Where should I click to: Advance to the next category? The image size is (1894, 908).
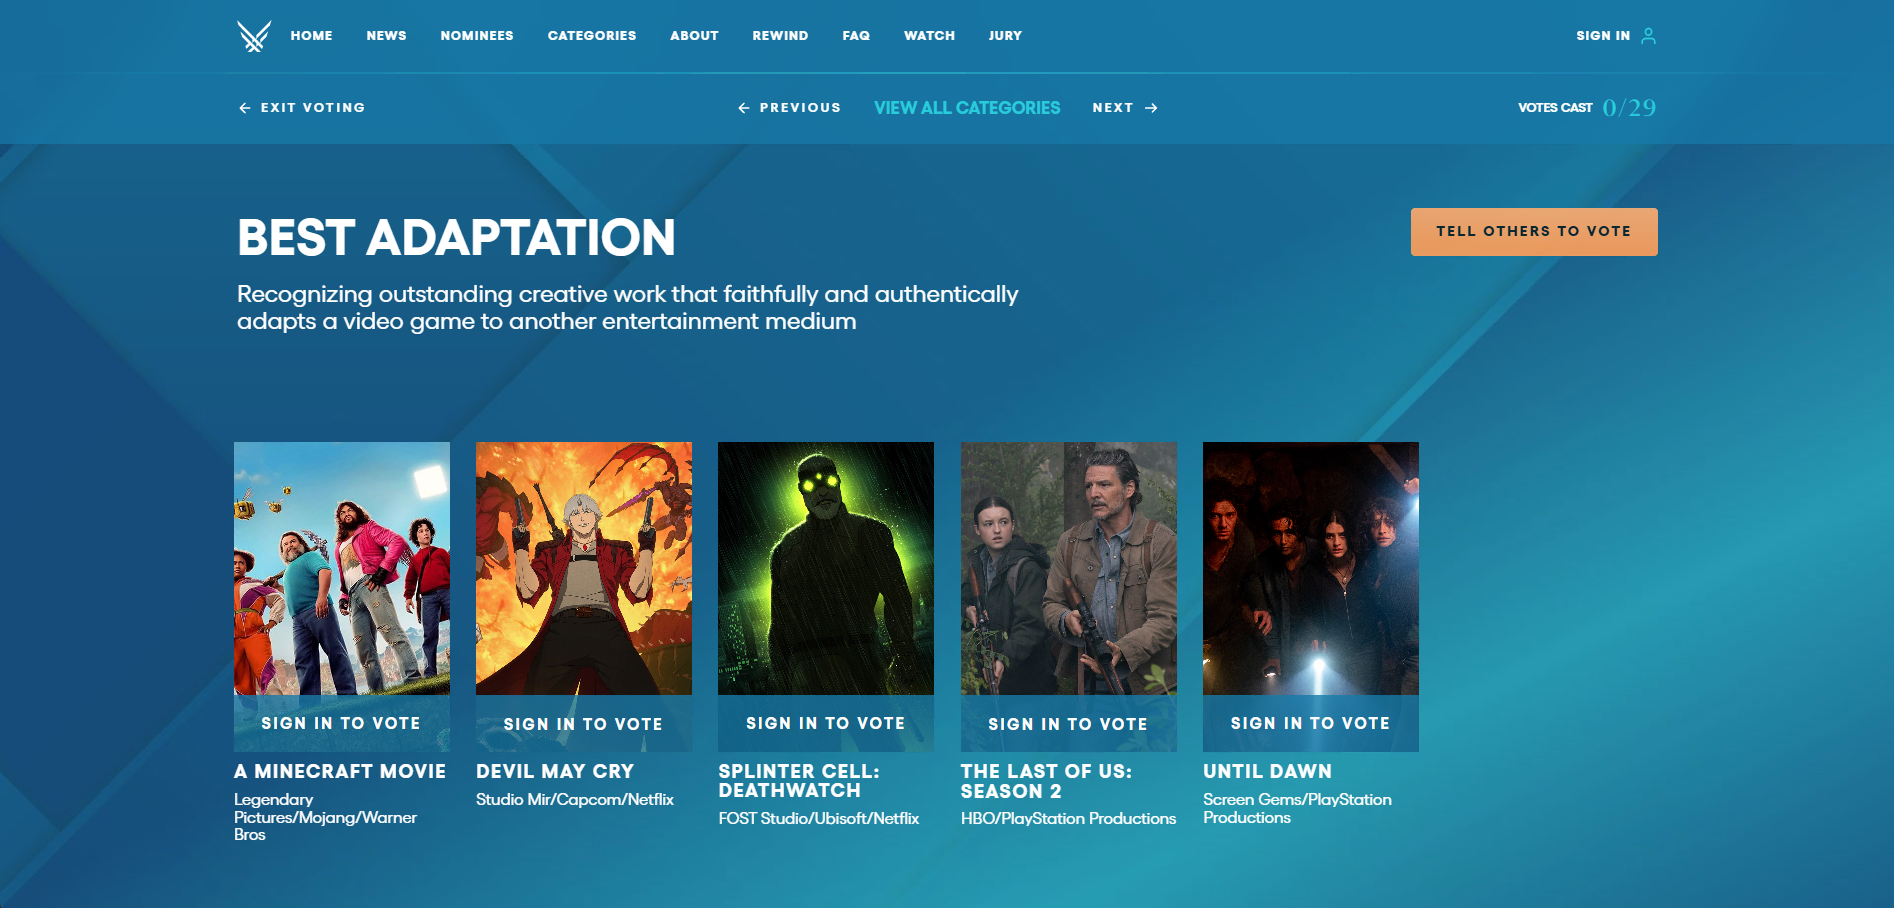click(x=1124, y=108)
